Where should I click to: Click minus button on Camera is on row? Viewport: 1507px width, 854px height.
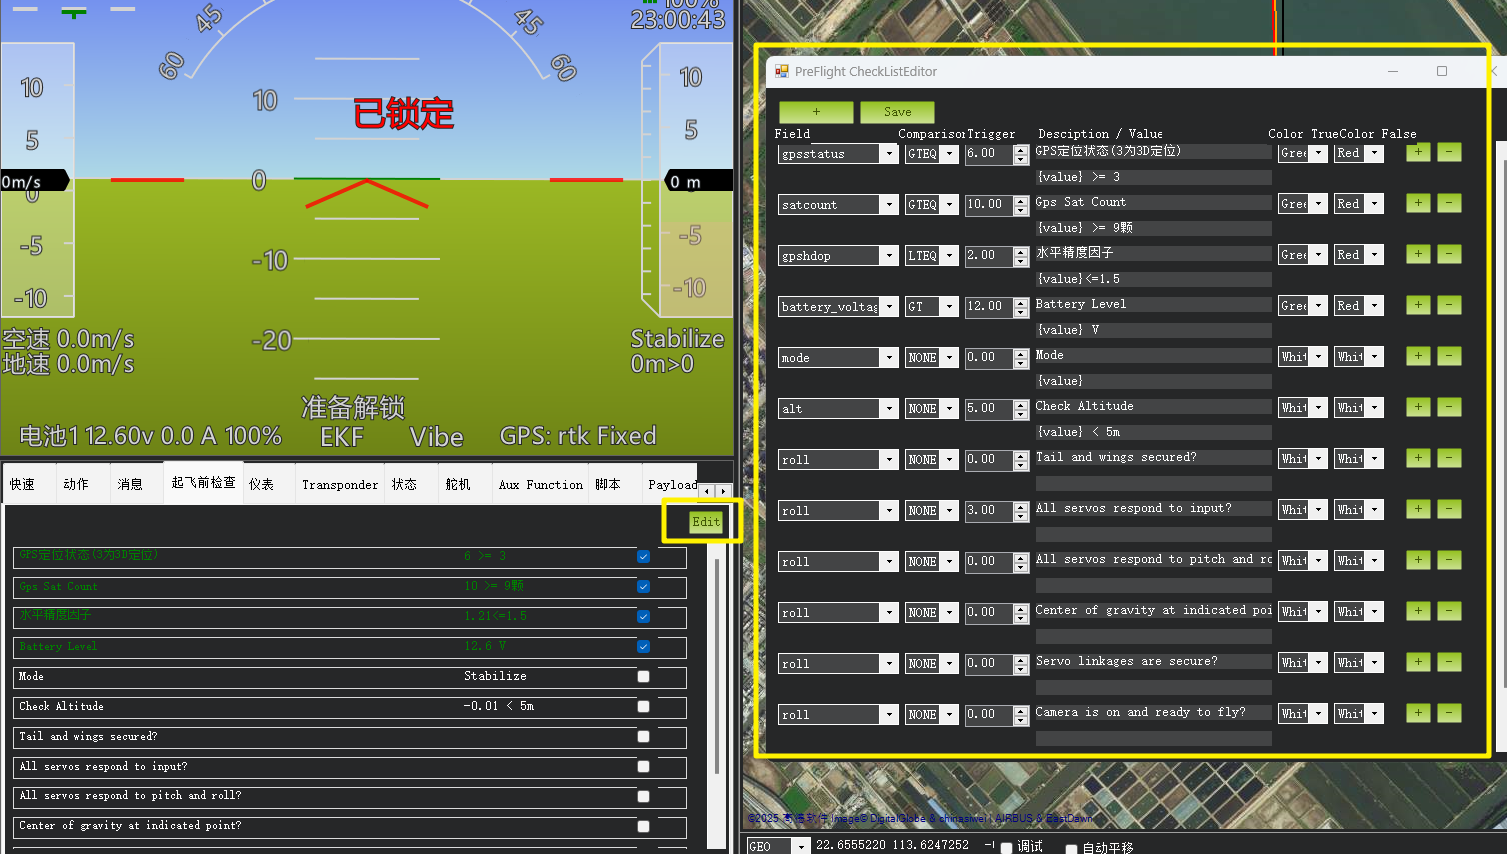(1449, 713)
